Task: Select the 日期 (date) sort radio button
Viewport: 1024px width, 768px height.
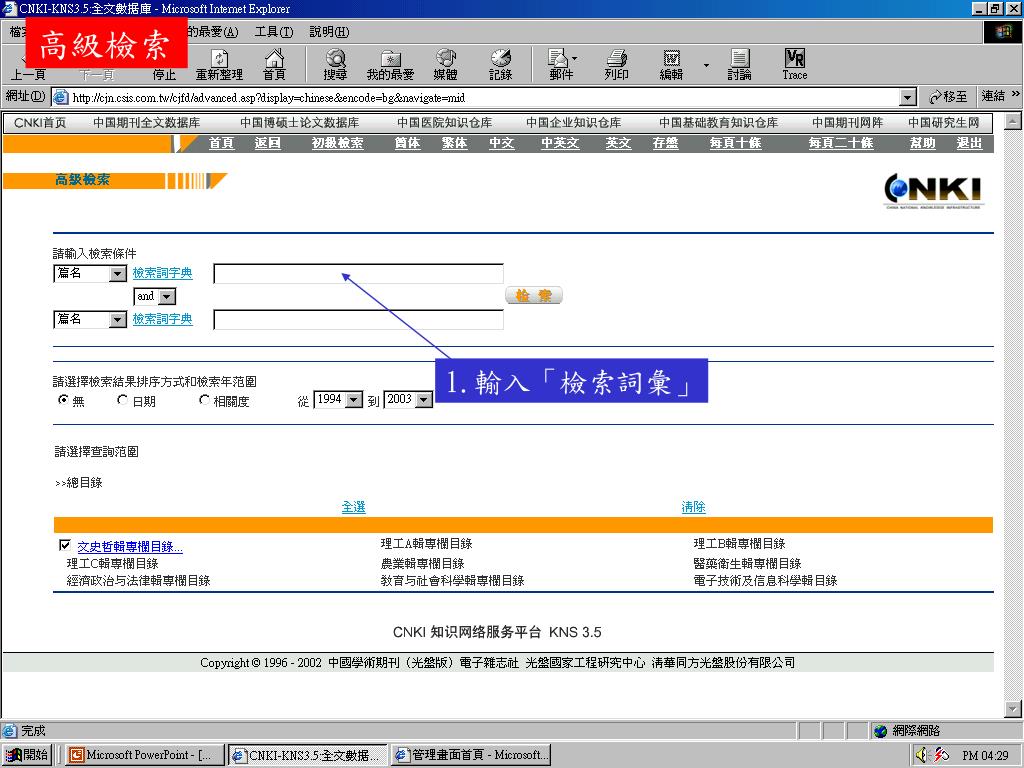Action: click(x=122, y=400)
